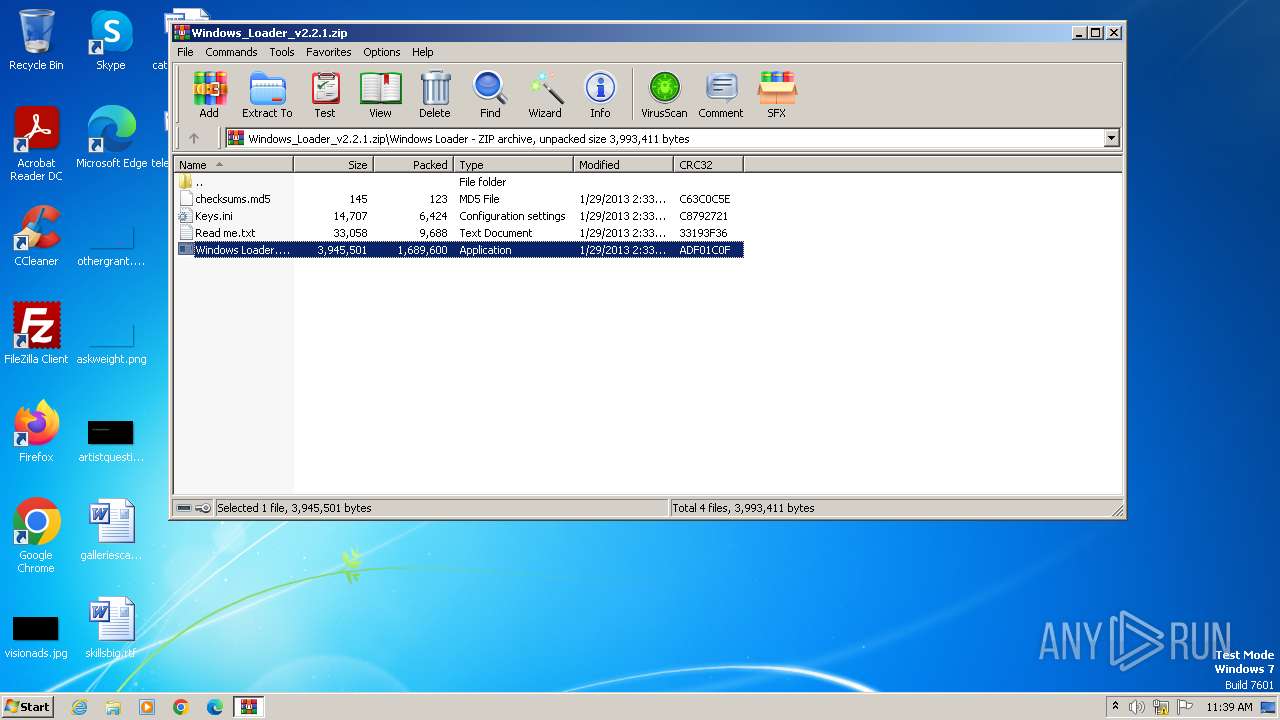Run the Test archive tool
This screenshot has height=720, width=1280.
(325, 95)
